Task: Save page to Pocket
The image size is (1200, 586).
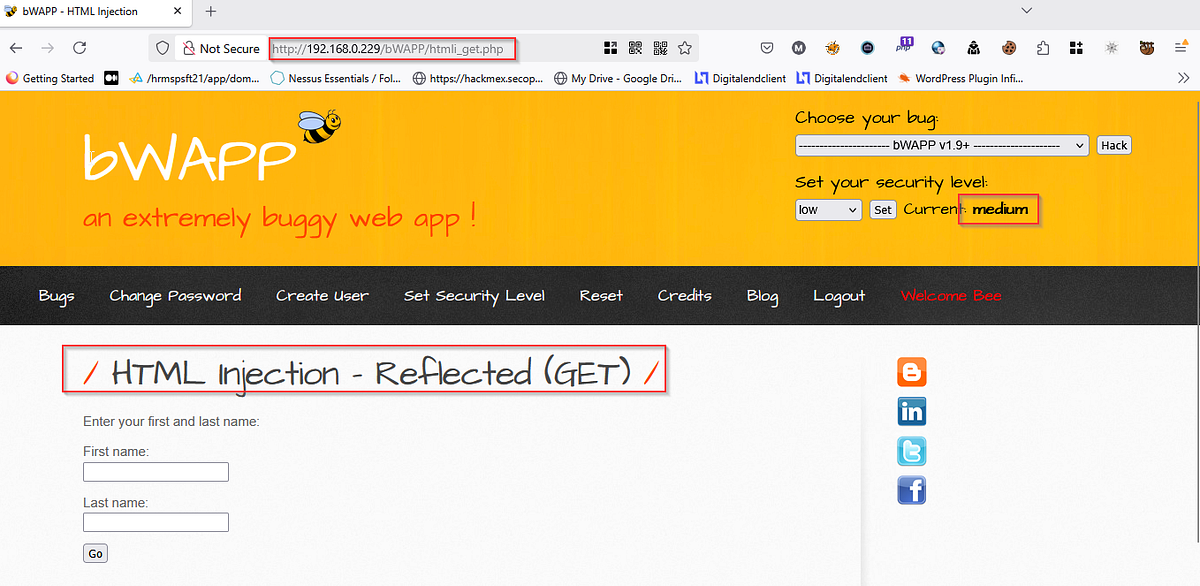Action: 767,47
